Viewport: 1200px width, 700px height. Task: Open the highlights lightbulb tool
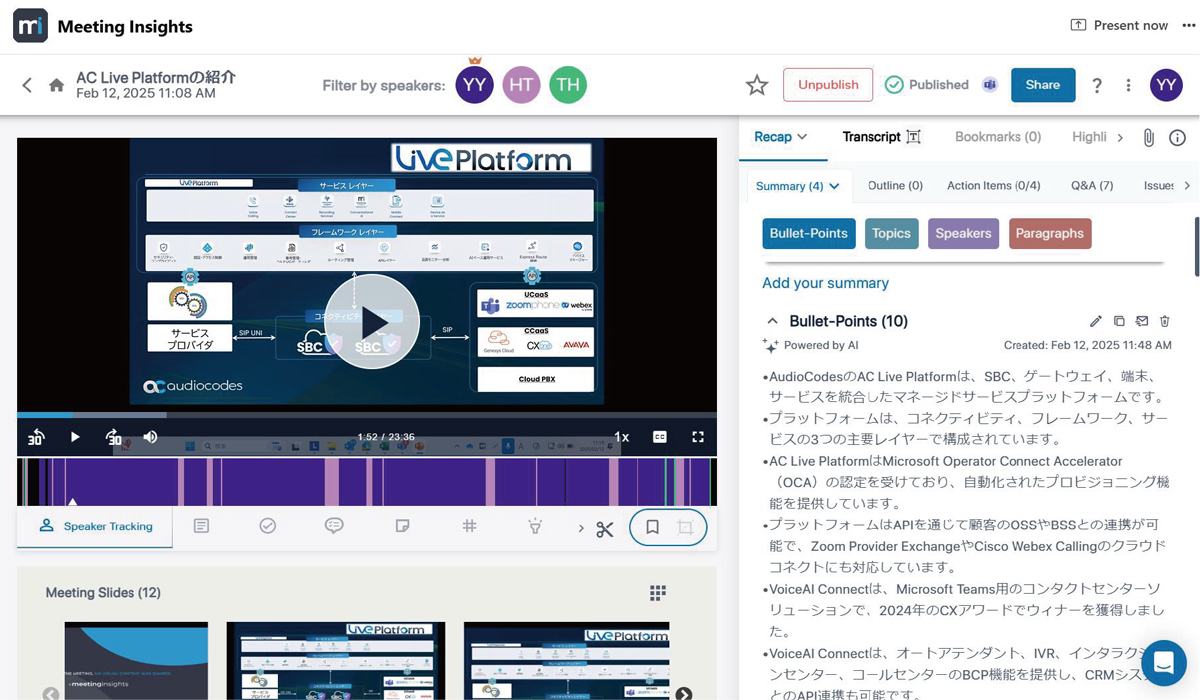[x=536, y=525]
